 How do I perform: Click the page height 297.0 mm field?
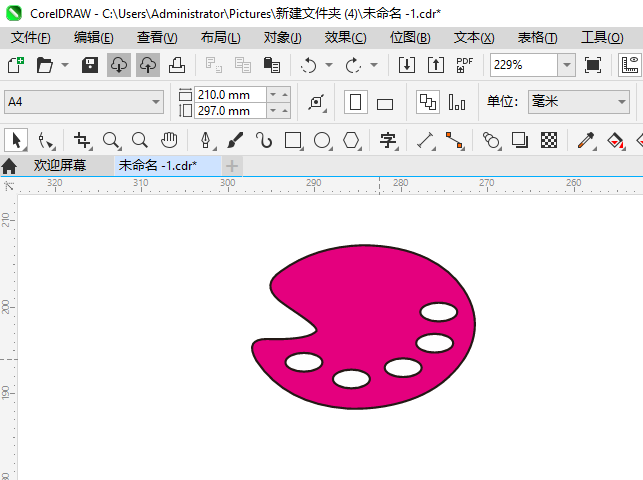230,111
